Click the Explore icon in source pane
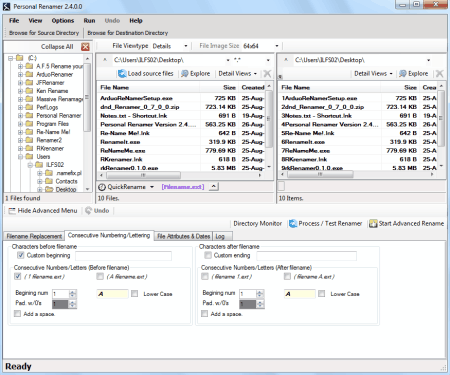 pos(185,73)
